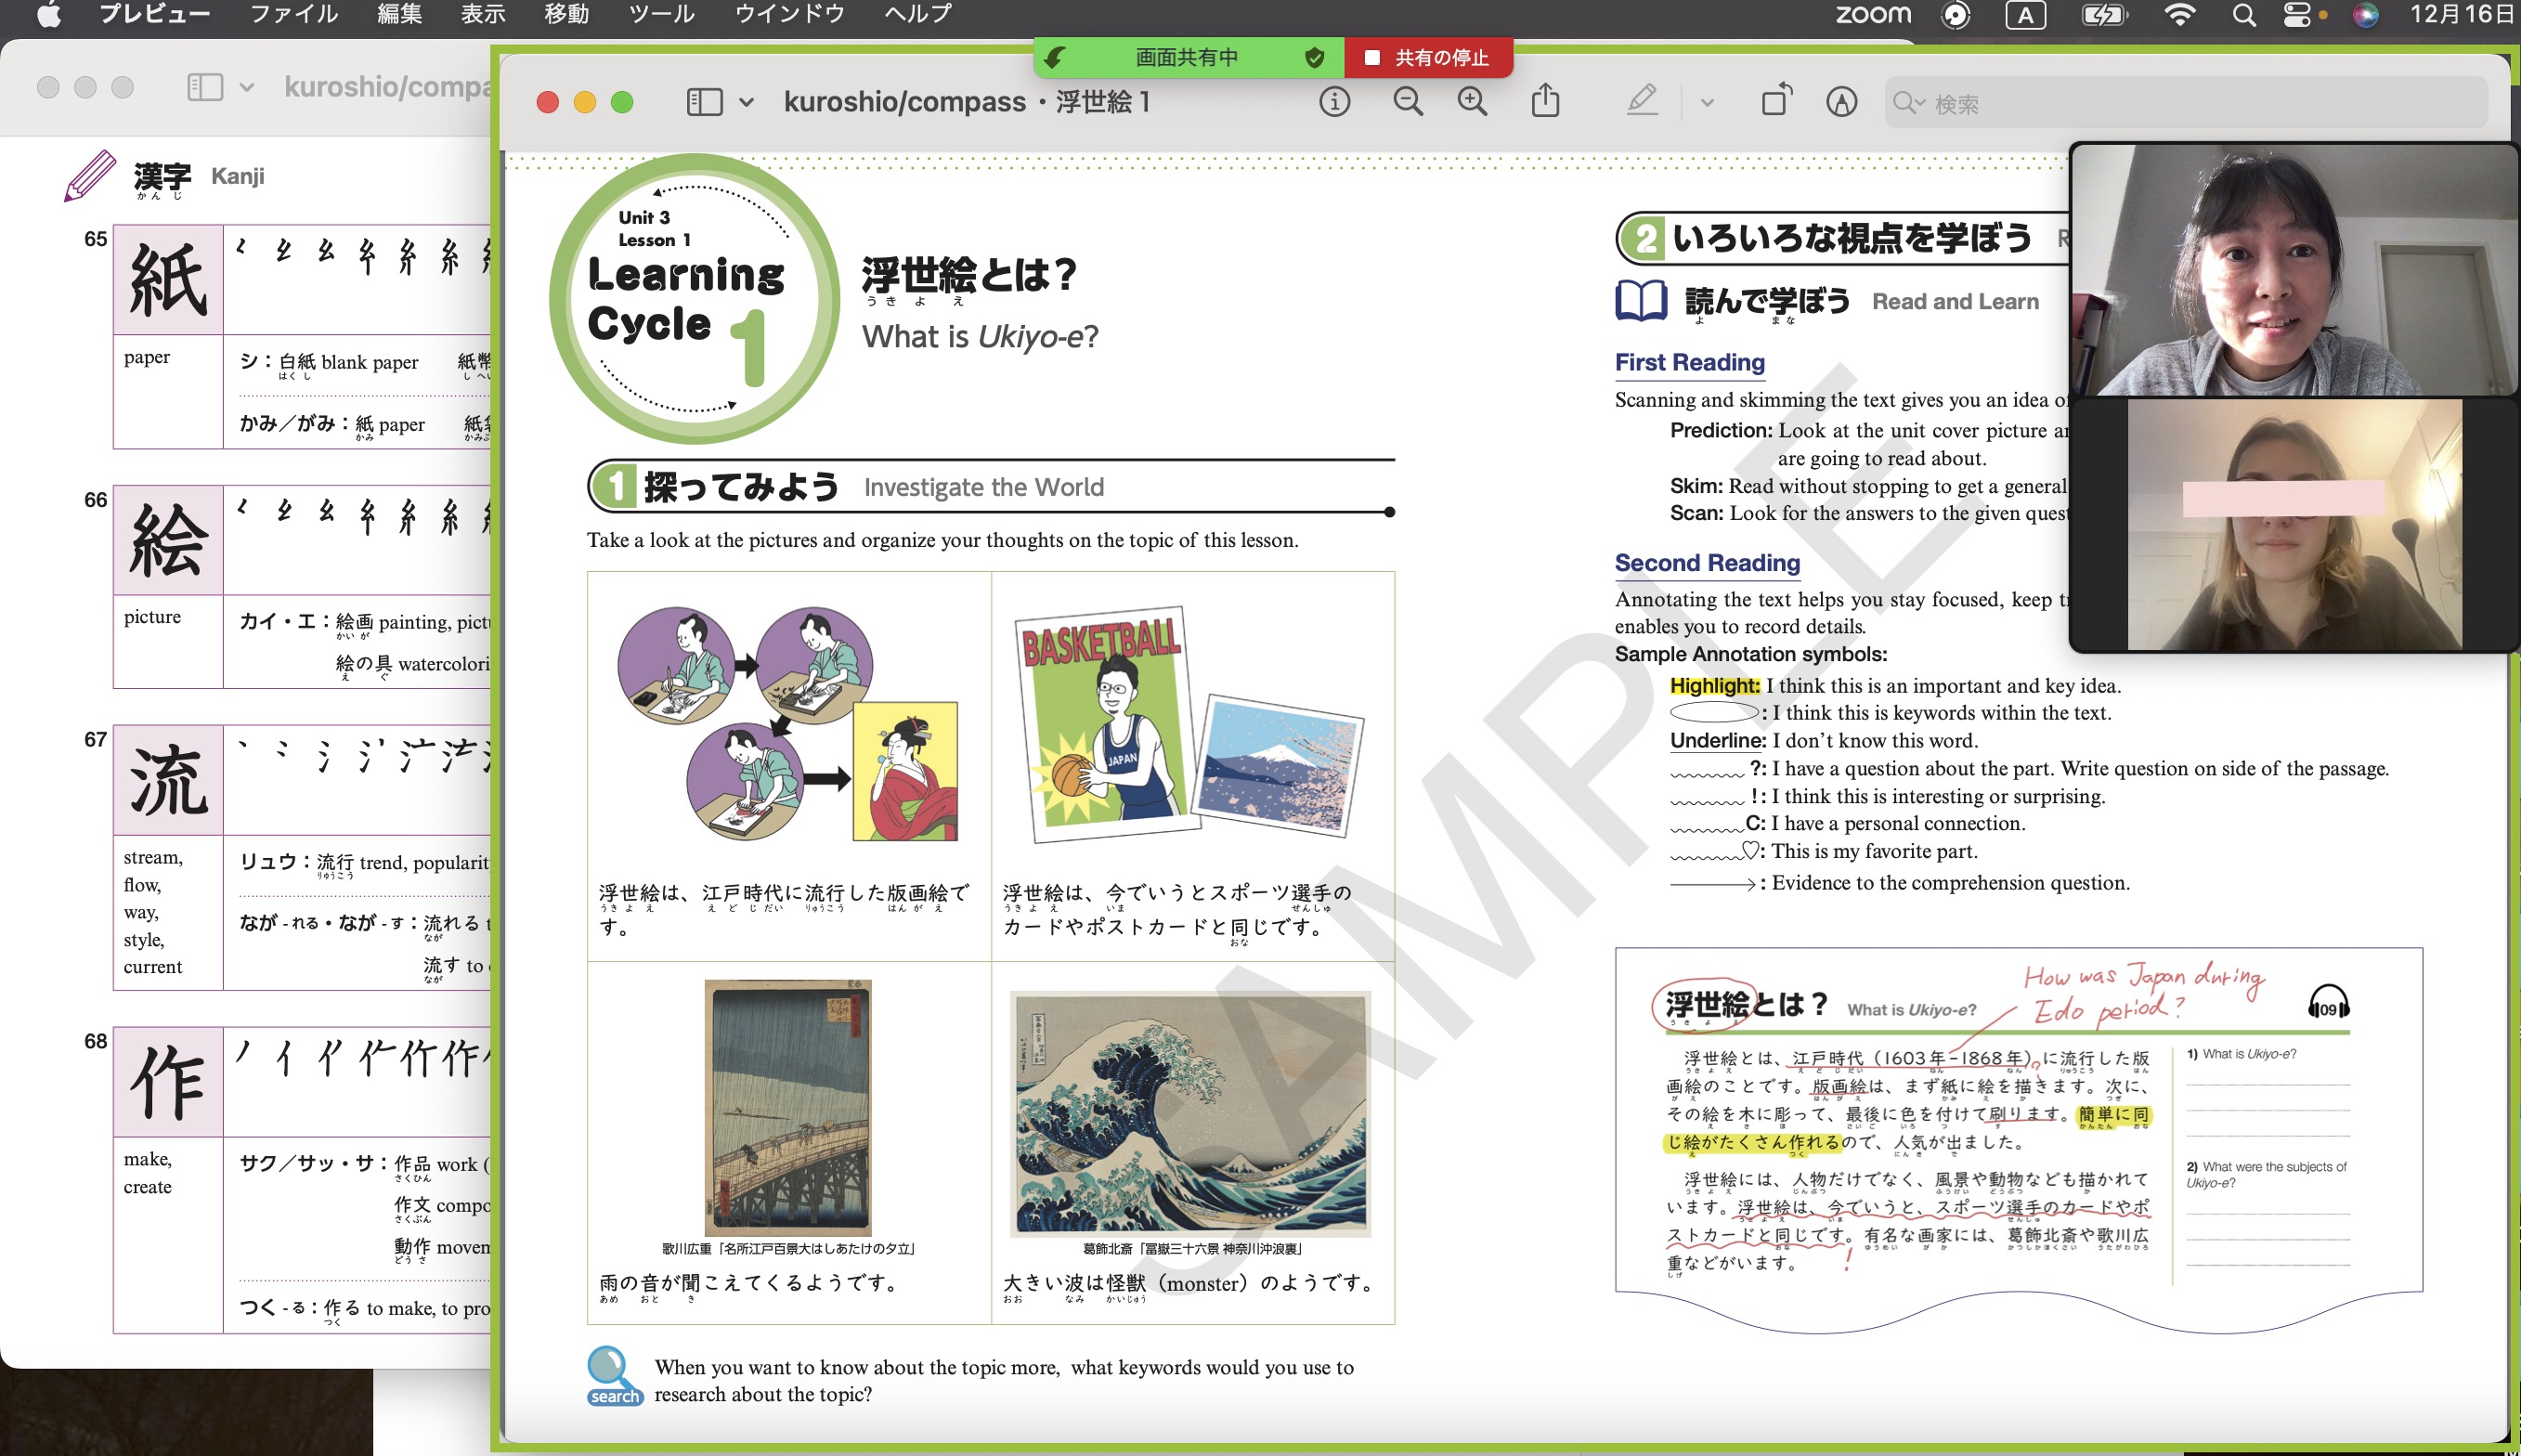
Task: Click the zoom menu bar status item
Action: click(1872, 14)
